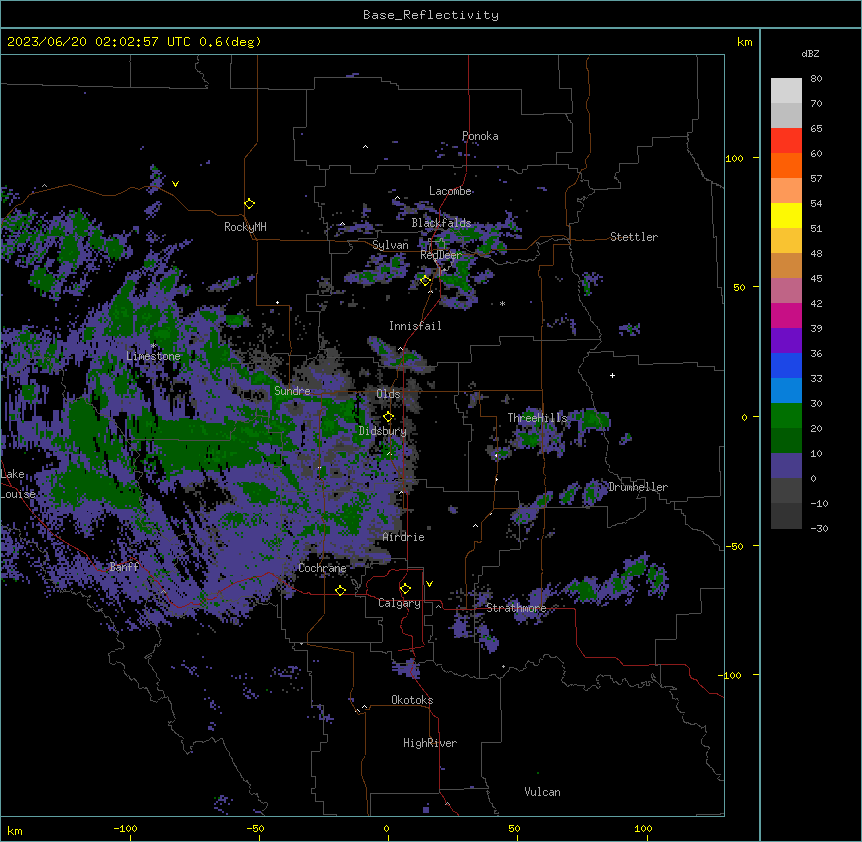
Task: Click the RedDeer city label
Action: click(441, 255)
